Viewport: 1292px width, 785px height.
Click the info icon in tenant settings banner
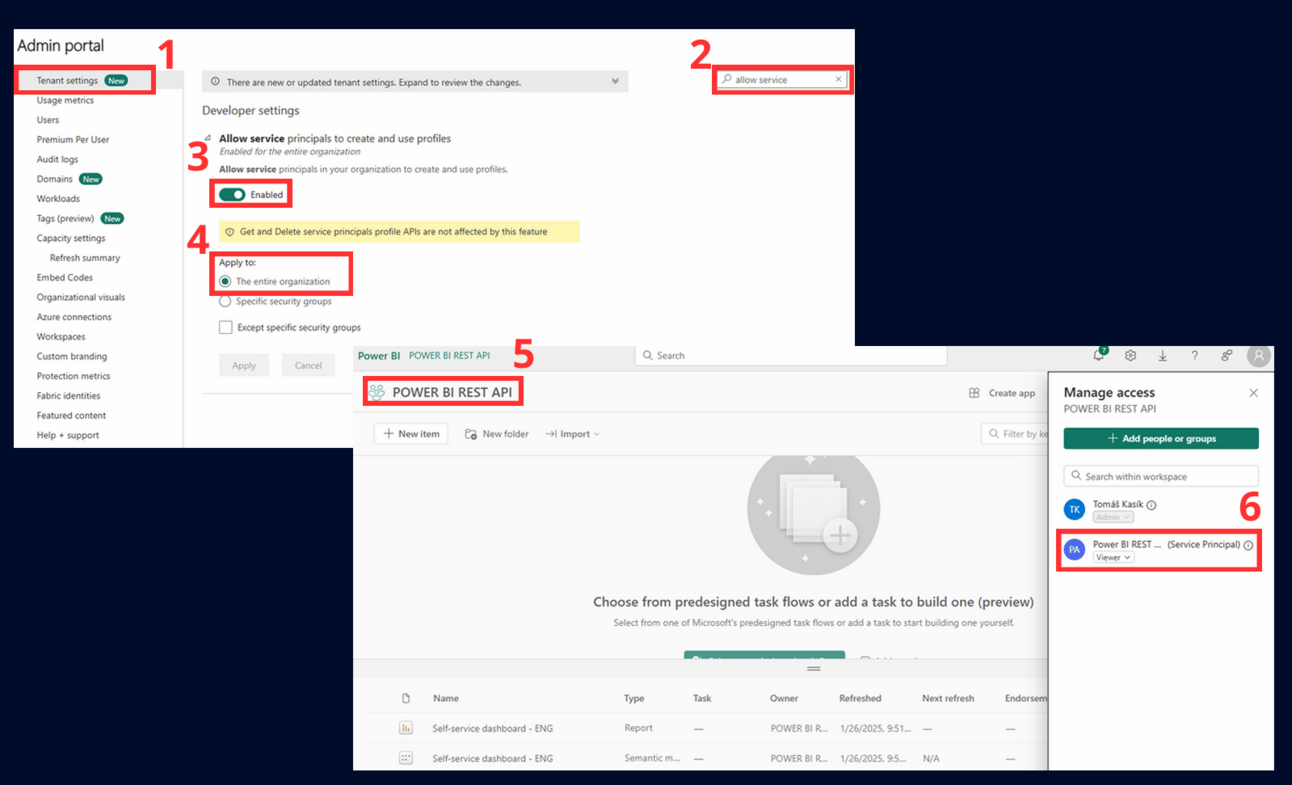[x=215, y=82]
